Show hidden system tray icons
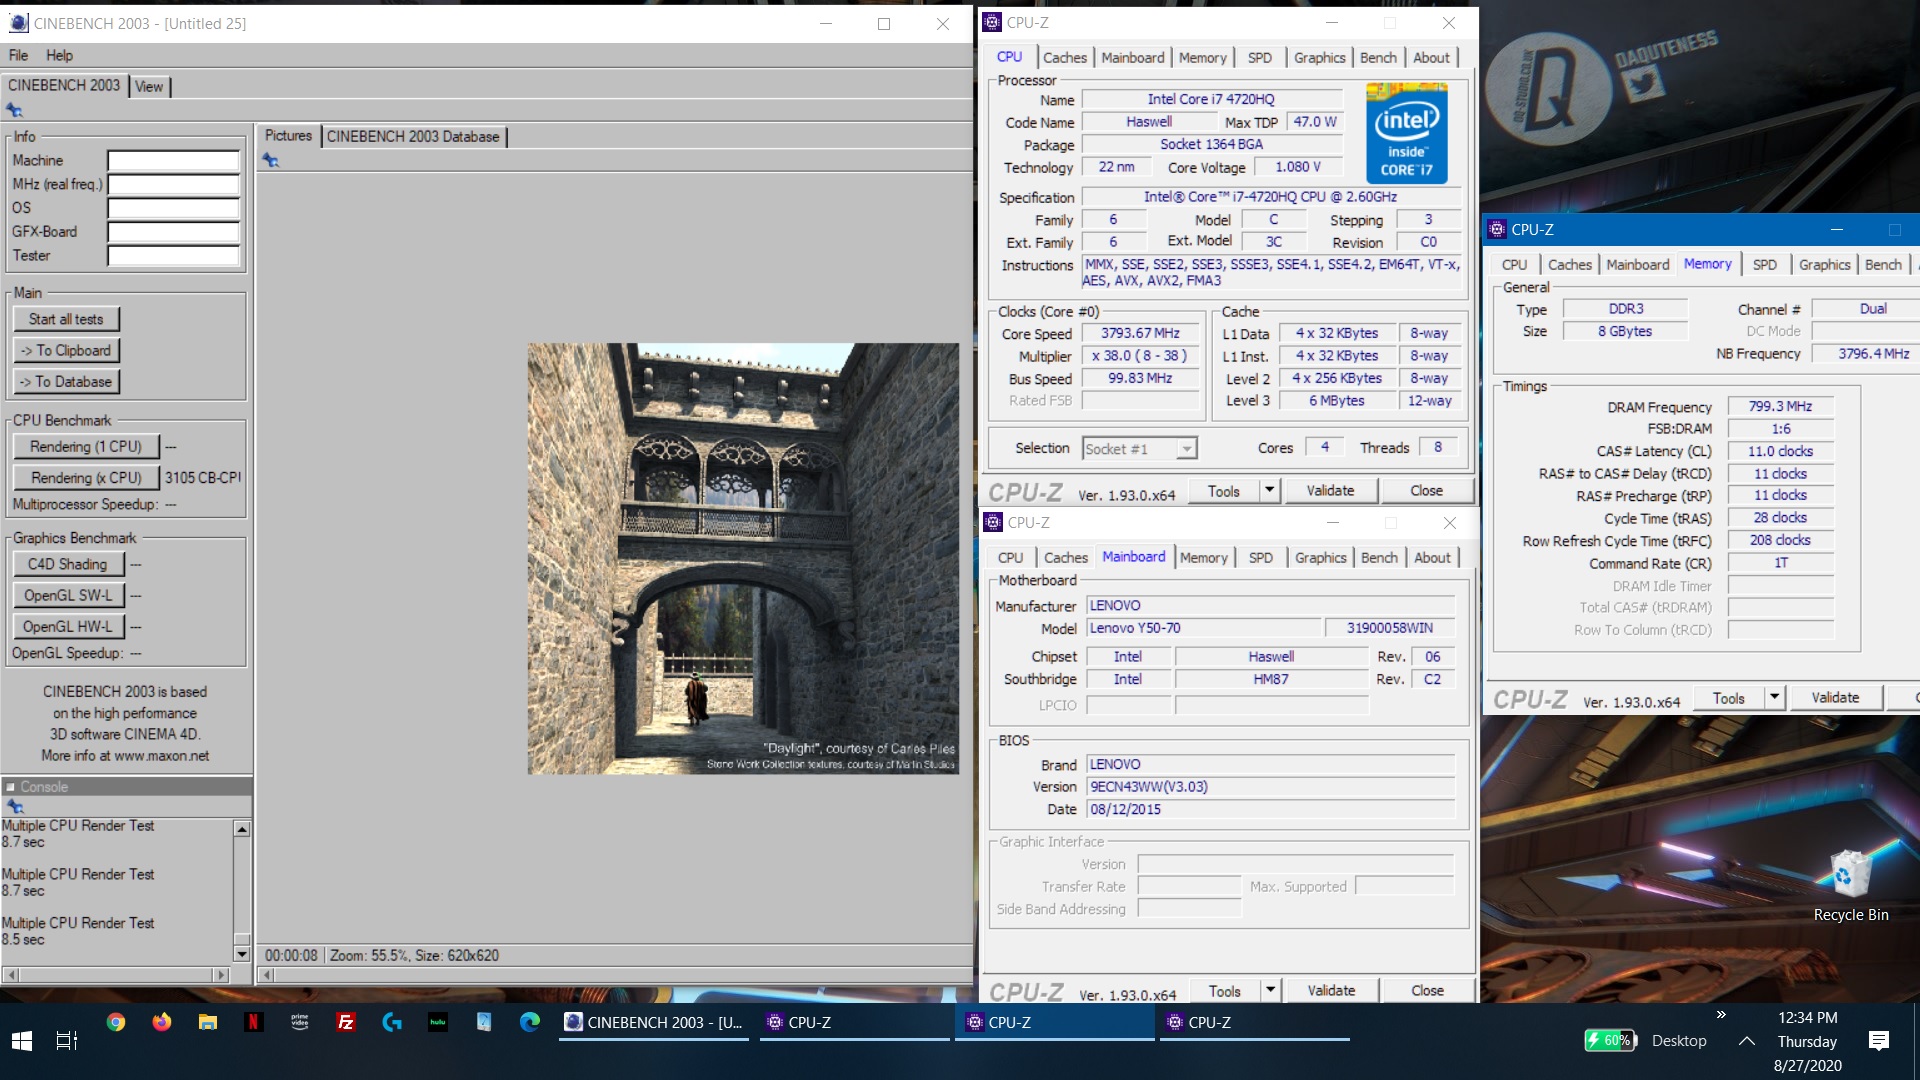1920x1080 pixels. coord(1746,1041)
